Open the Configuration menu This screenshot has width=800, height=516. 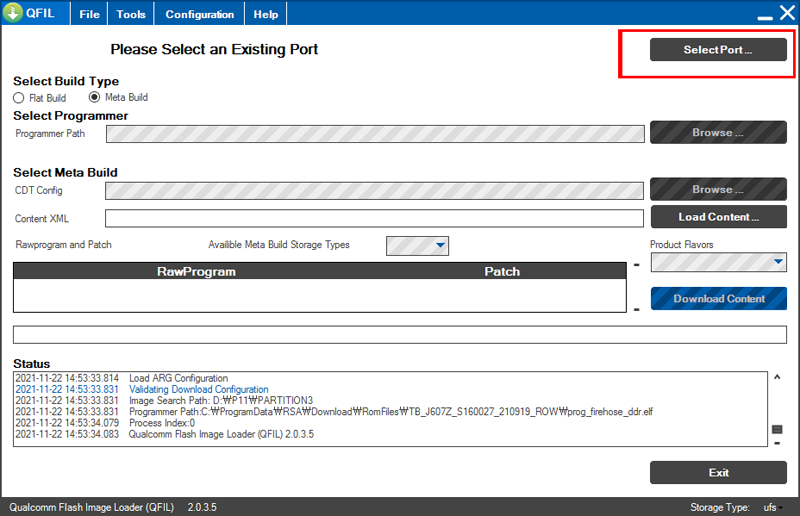pyautogui.click(x=199, y=14)
